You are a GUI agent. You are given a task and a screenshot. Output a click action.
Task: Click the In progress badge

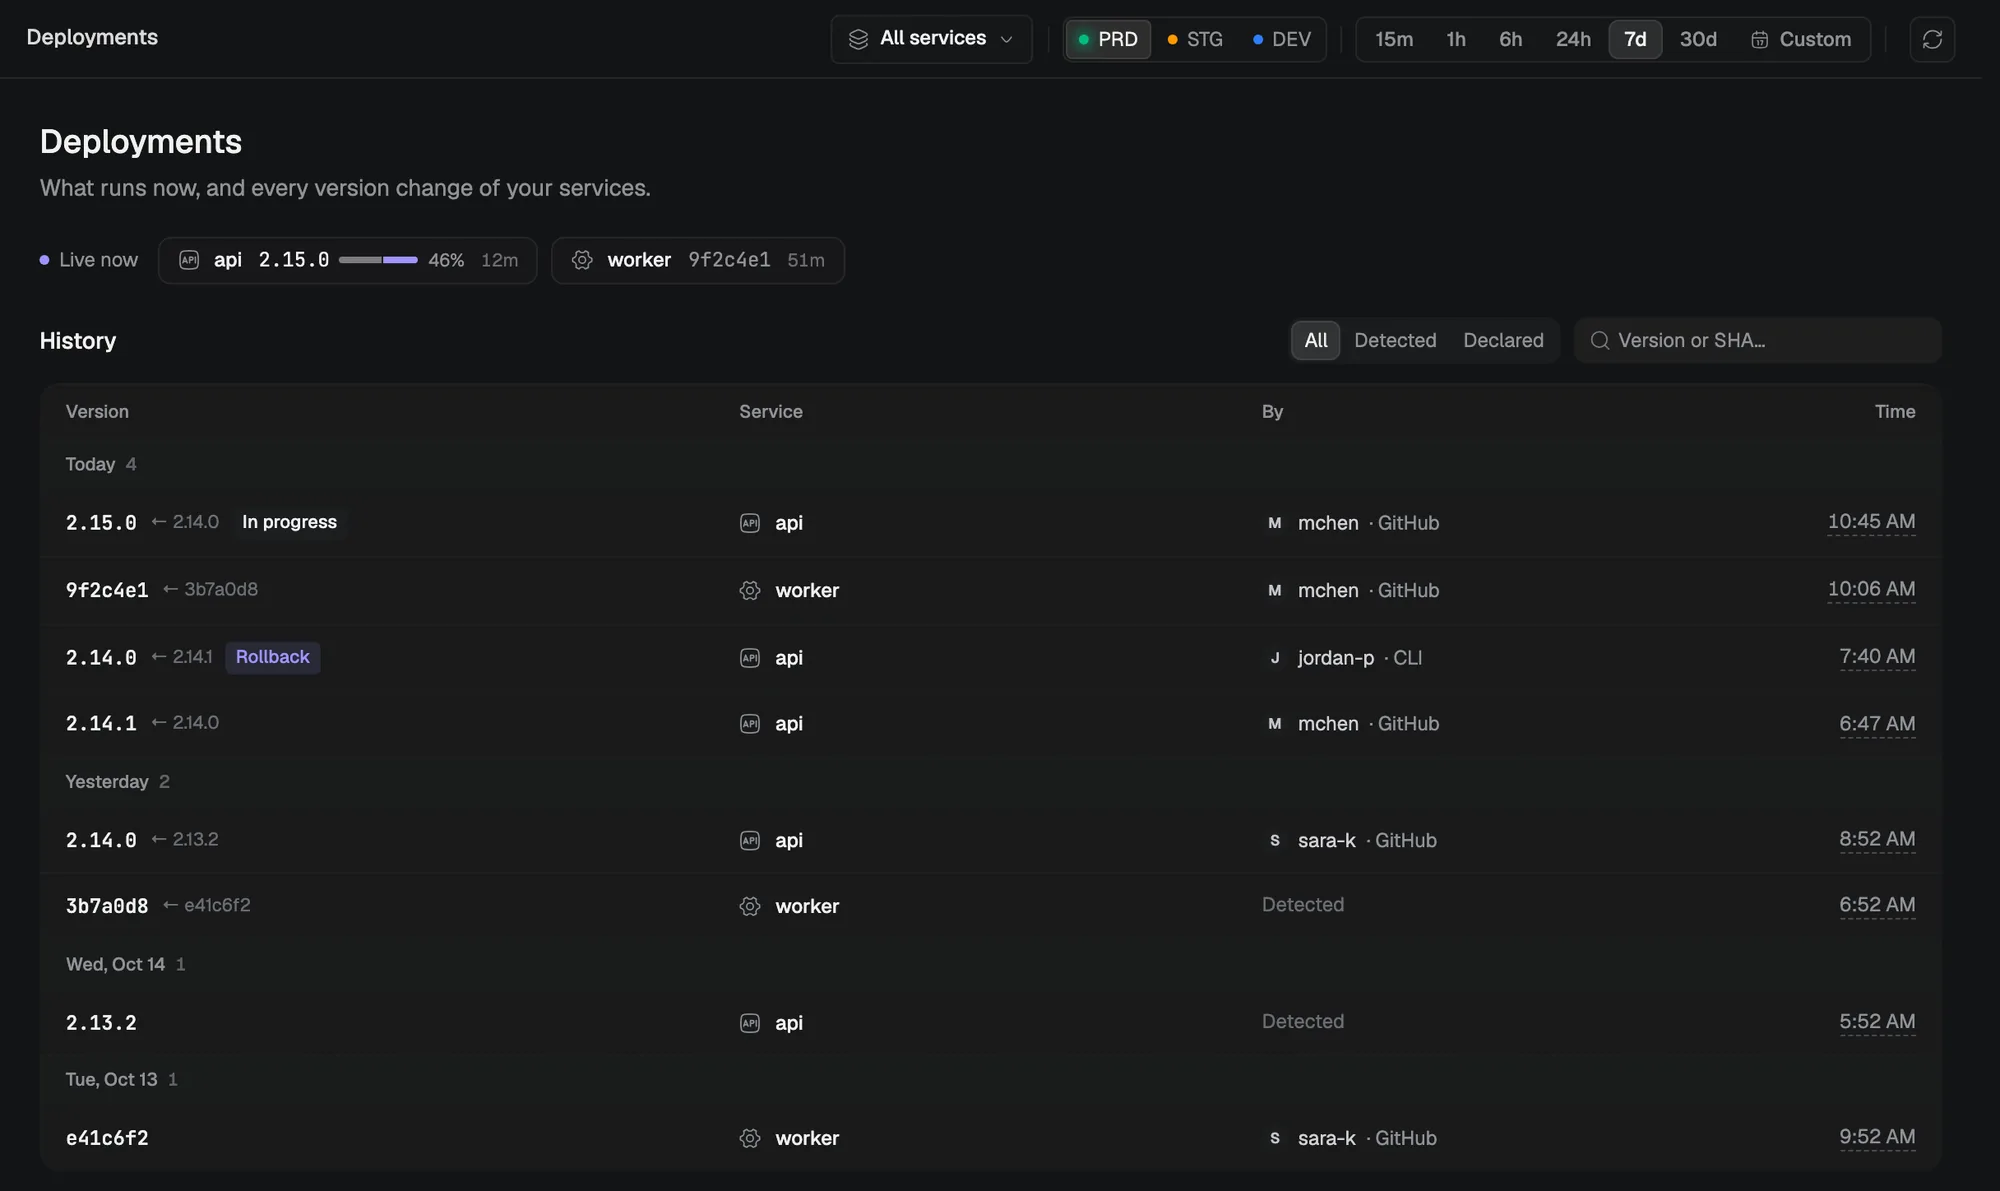coord(289,522)
